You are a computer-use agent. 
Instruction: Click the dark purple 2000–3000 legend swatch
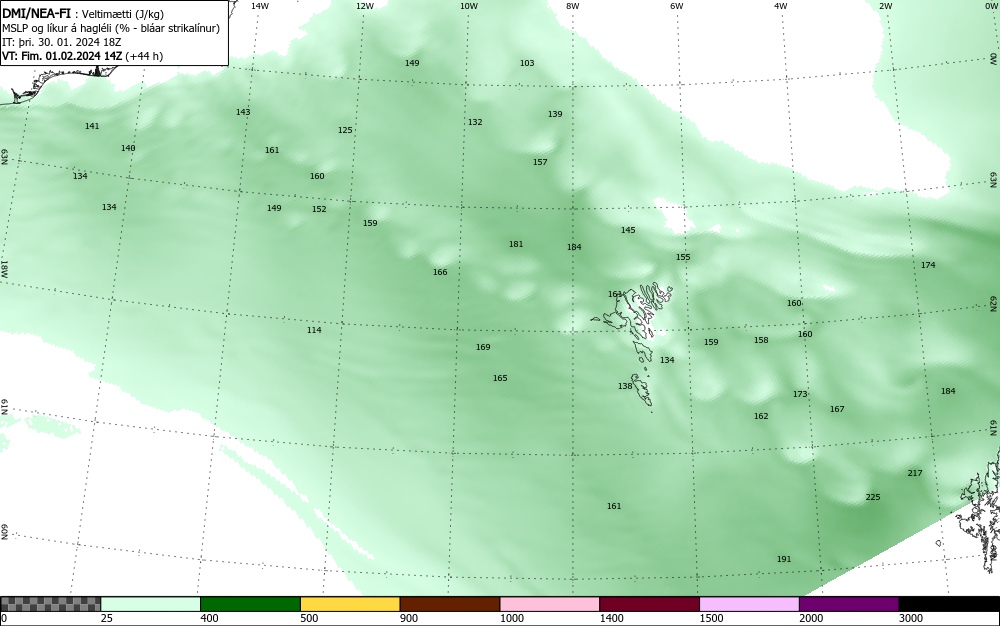[x=849, y=604]
